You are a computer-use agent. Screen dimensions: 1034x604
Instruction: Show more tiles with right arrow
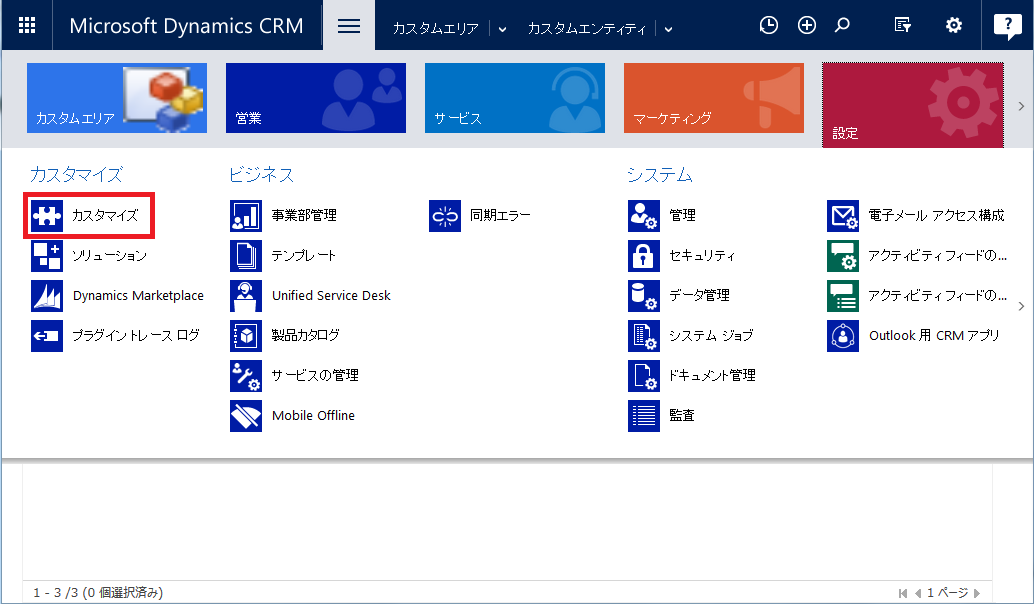1021,106
